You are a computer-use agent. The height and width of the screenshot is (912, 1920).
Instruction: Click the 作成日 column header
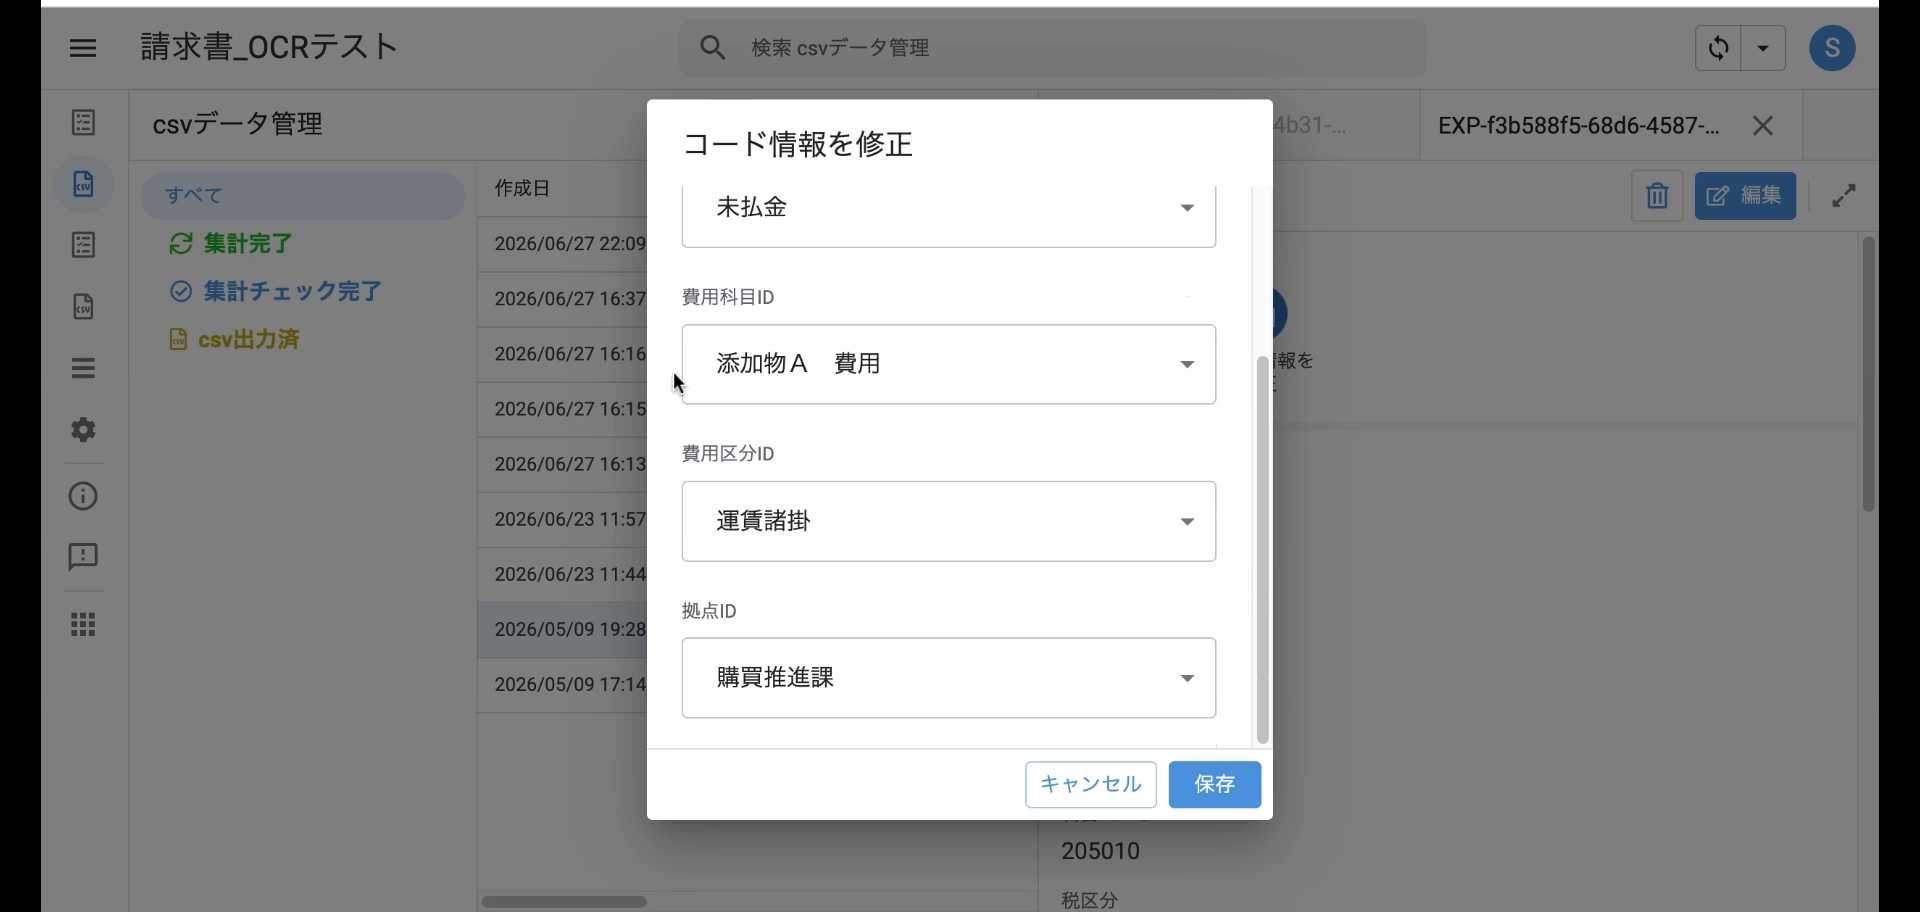tap(523, 188)
